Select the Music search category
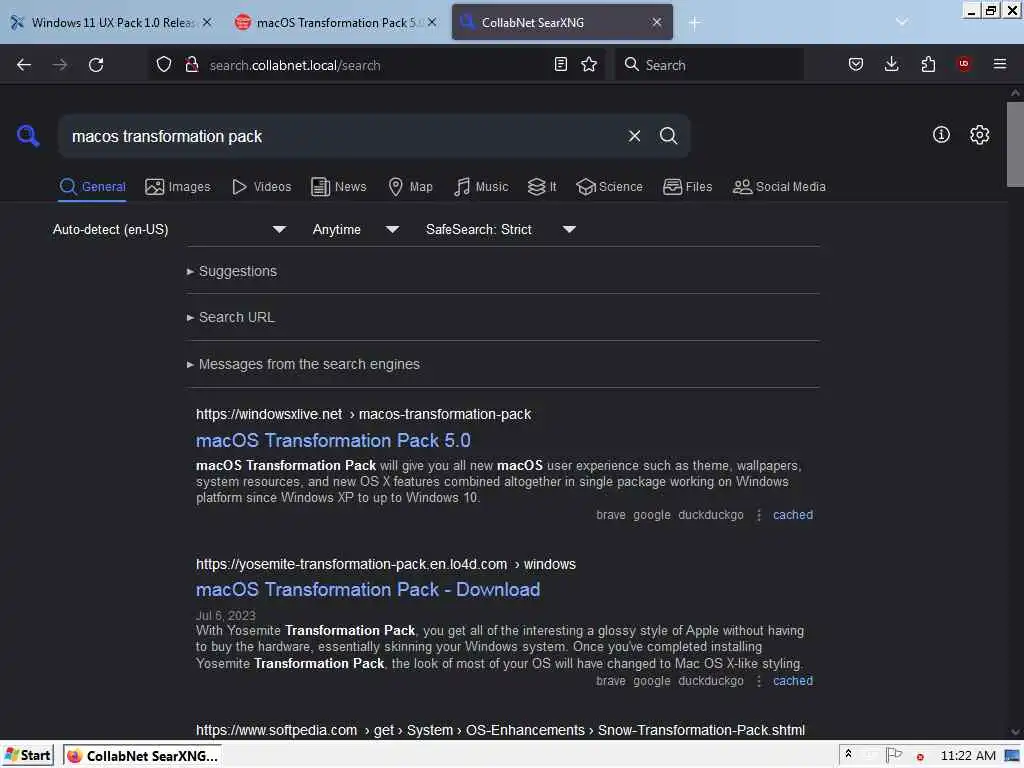 [481, 187]
